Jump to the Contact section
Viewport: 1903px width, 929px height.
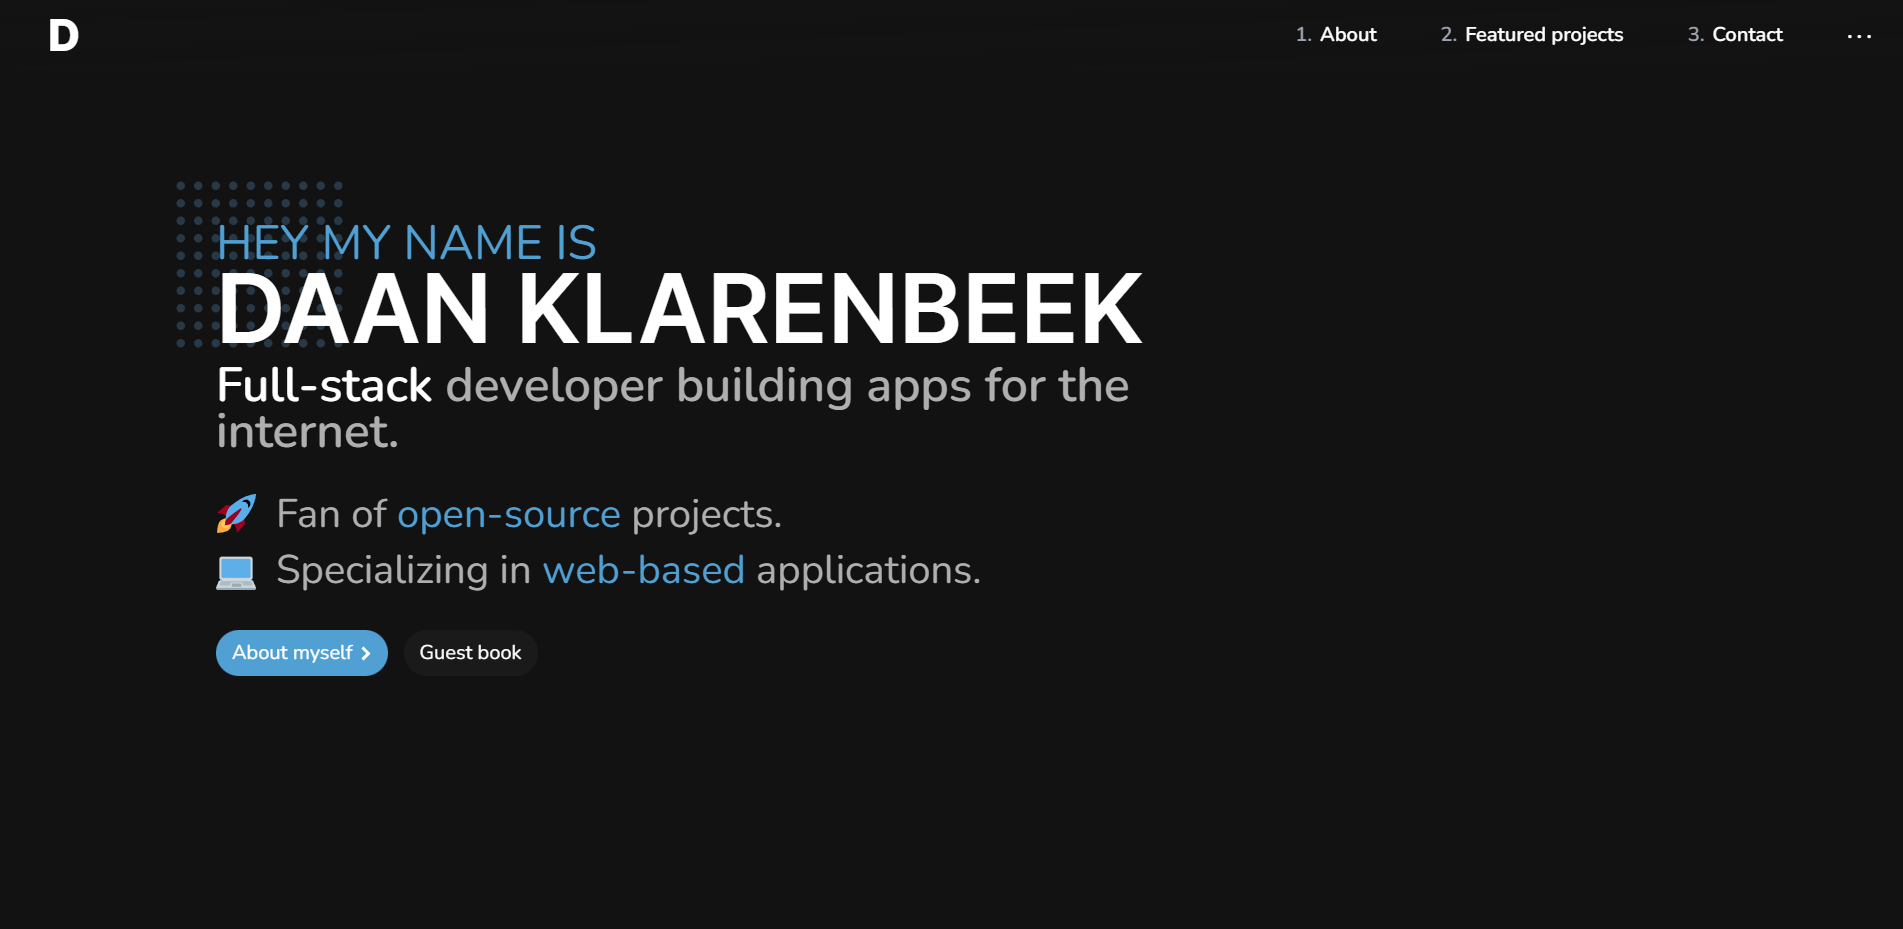(1735, 34)
